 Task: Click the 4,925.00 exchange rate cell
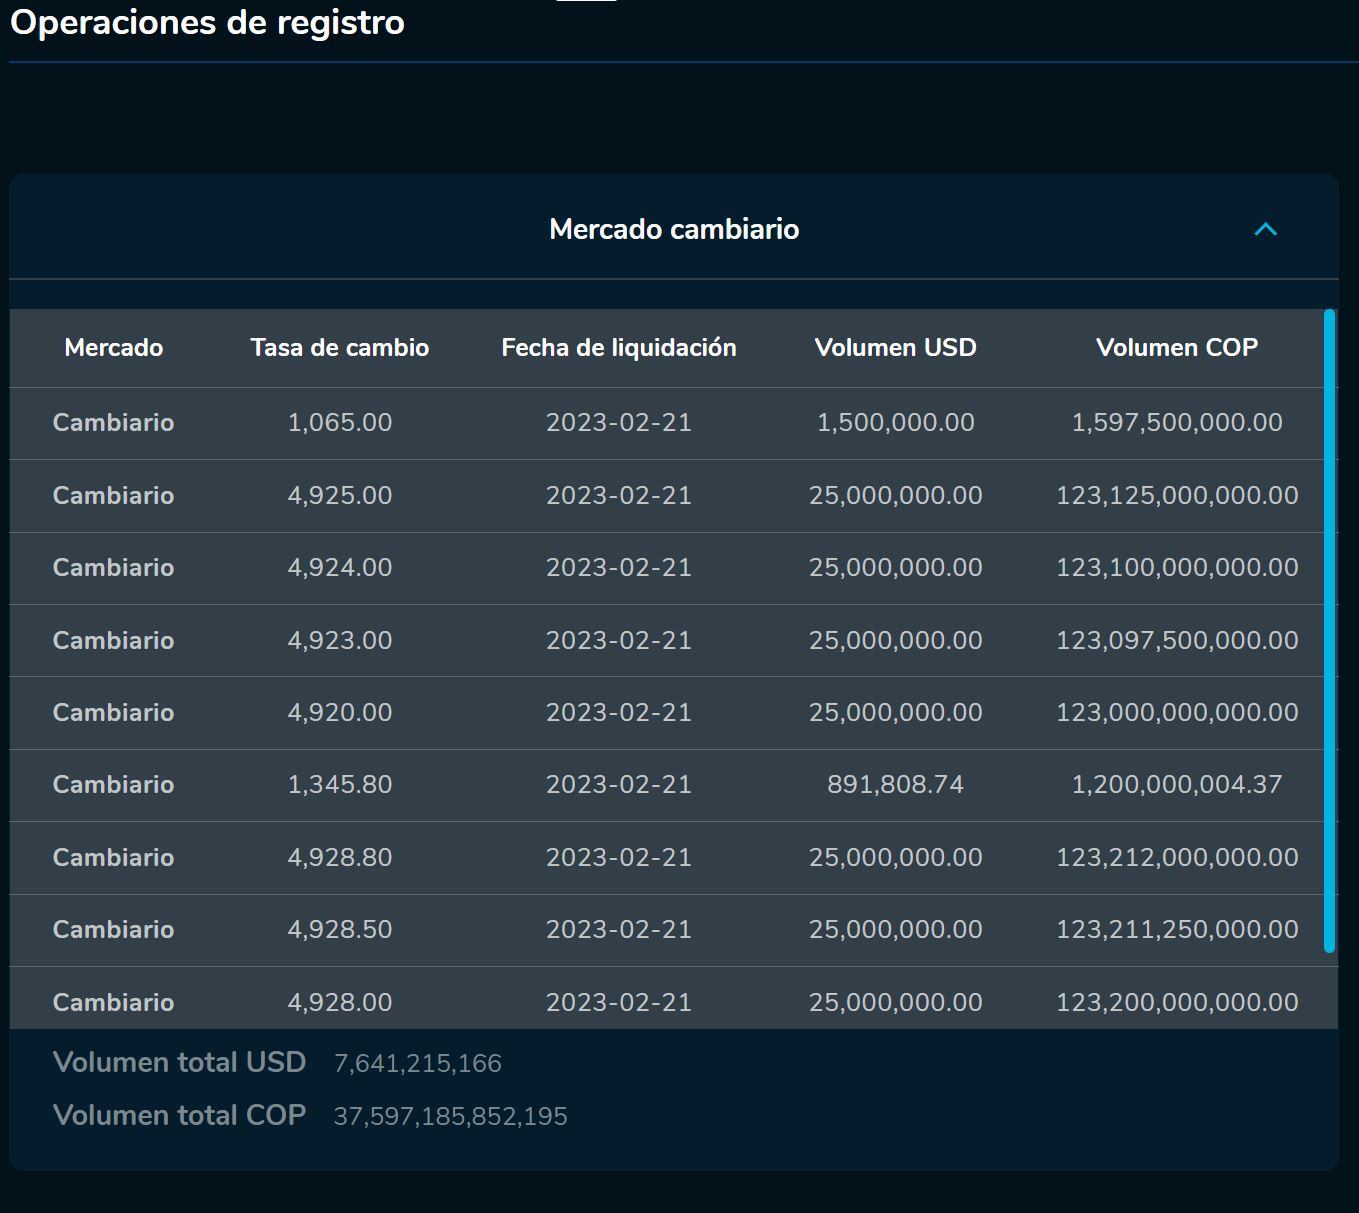point(339,496)
